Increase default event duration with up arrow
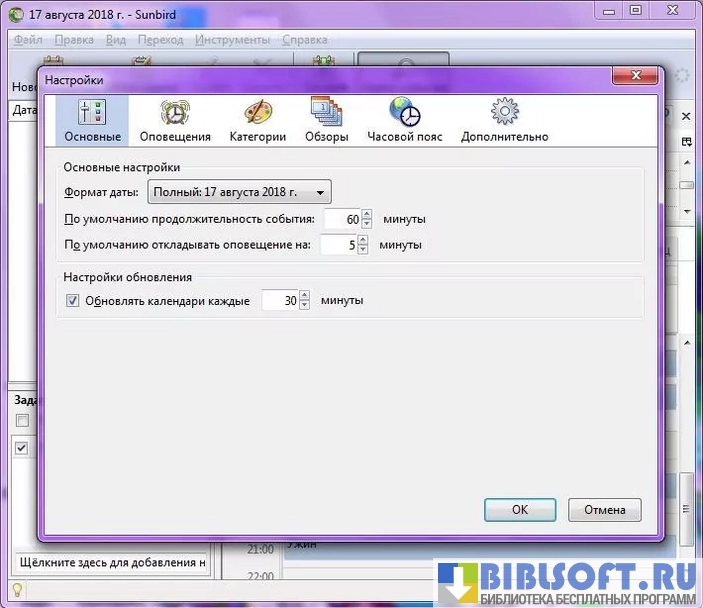 367,214
